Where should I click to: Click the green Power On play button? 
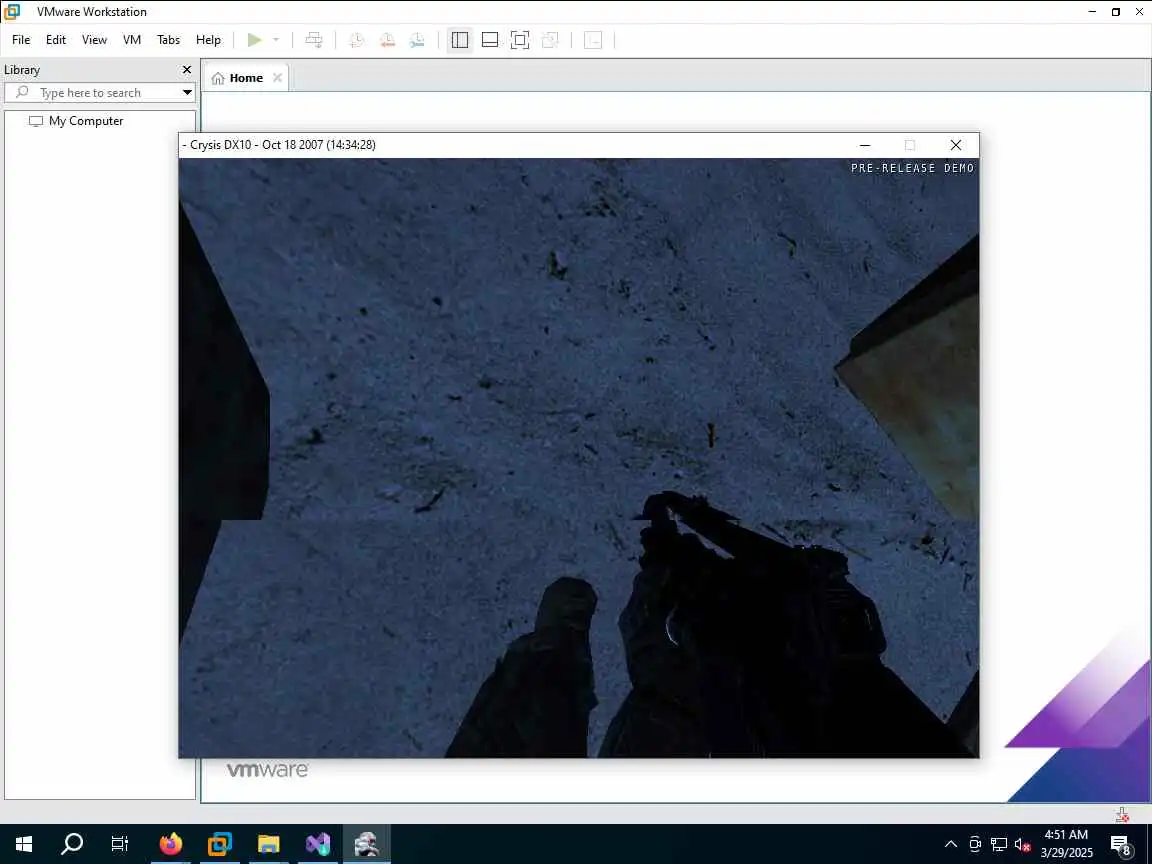[254, 40]
